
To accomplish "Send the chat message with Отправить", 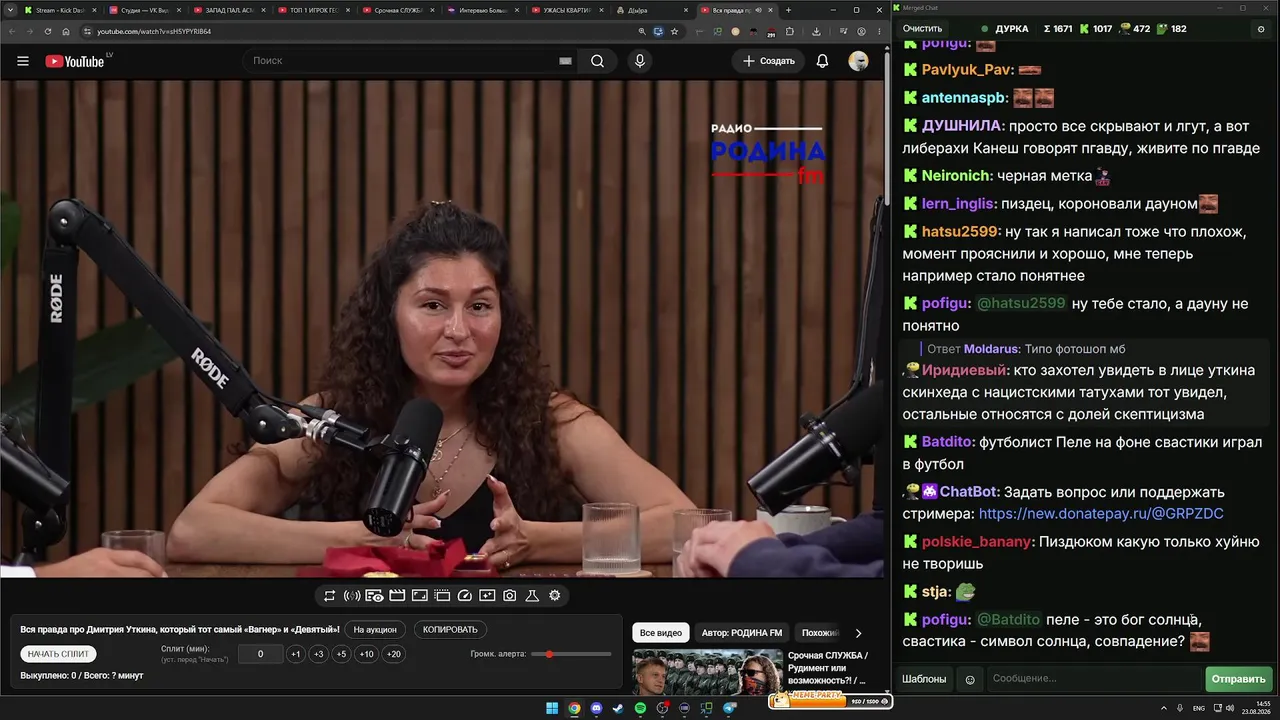I will [1238, 679].
